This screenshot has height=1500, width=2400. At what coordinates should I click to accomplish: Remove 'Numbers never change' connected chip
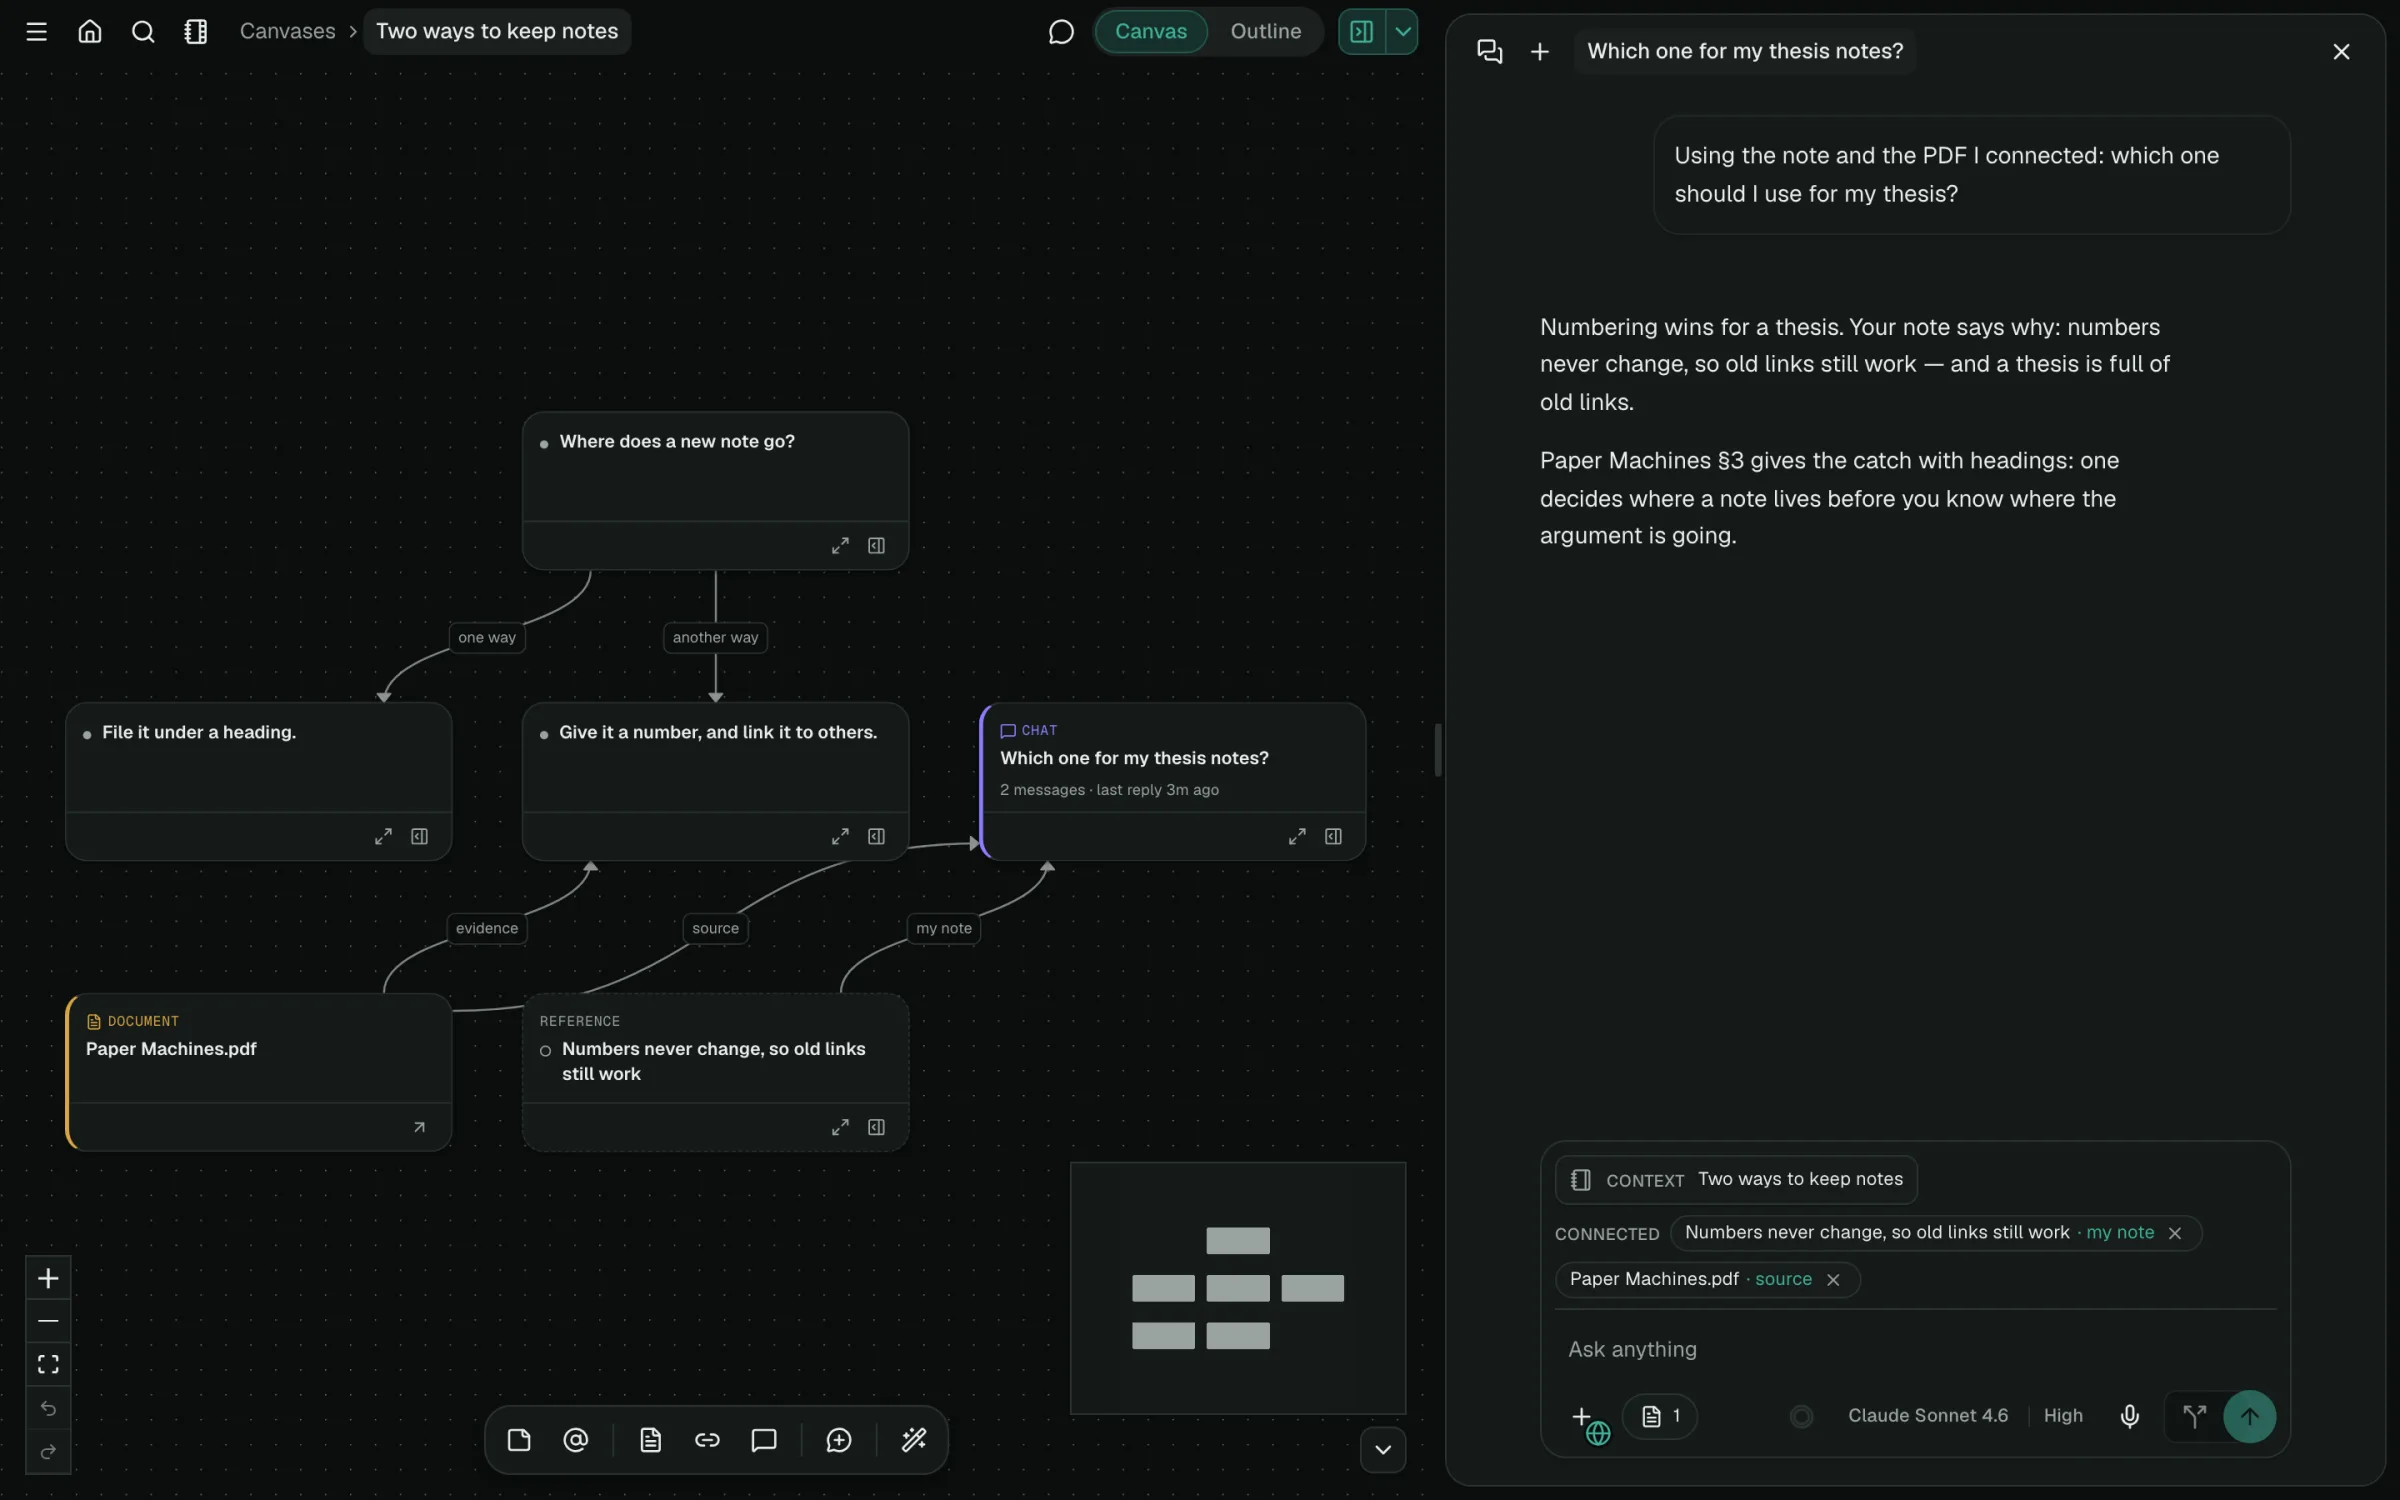2174,1233
